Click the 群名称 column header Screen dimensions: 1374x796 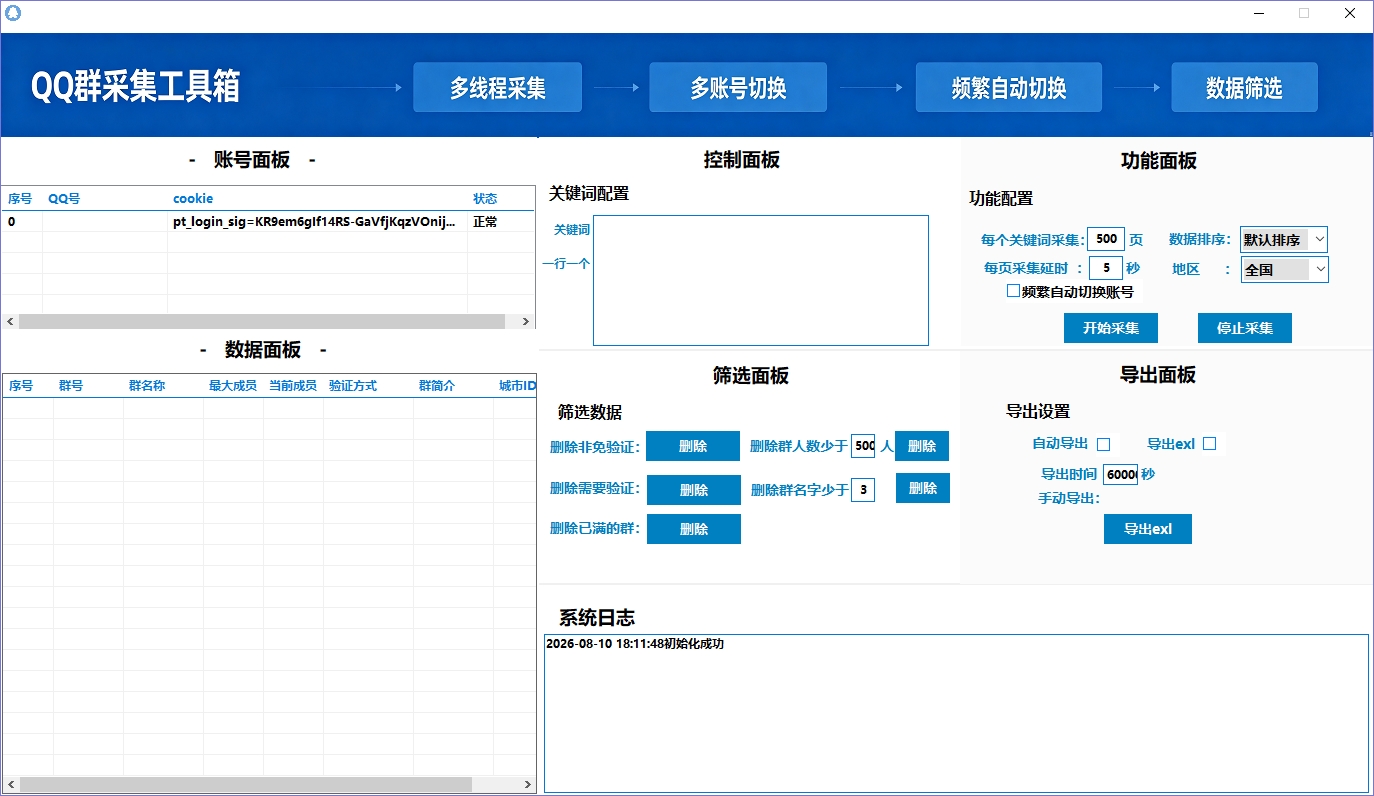(x=163, y=386)
